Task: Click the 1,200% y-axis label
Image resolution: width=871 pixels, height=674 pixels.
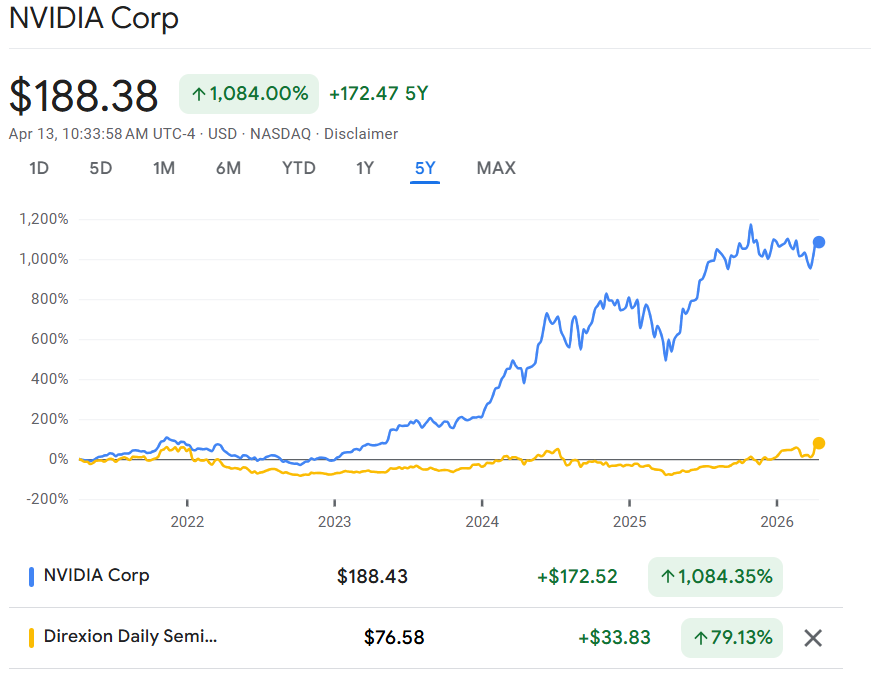Action: [44, 219]
